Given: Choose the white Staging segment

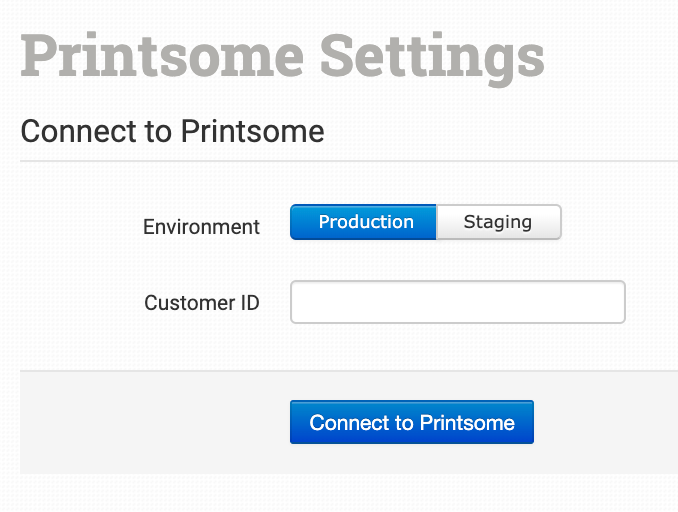Looking at the screenshot, I should pyautogui.click(x=498, y=222).
